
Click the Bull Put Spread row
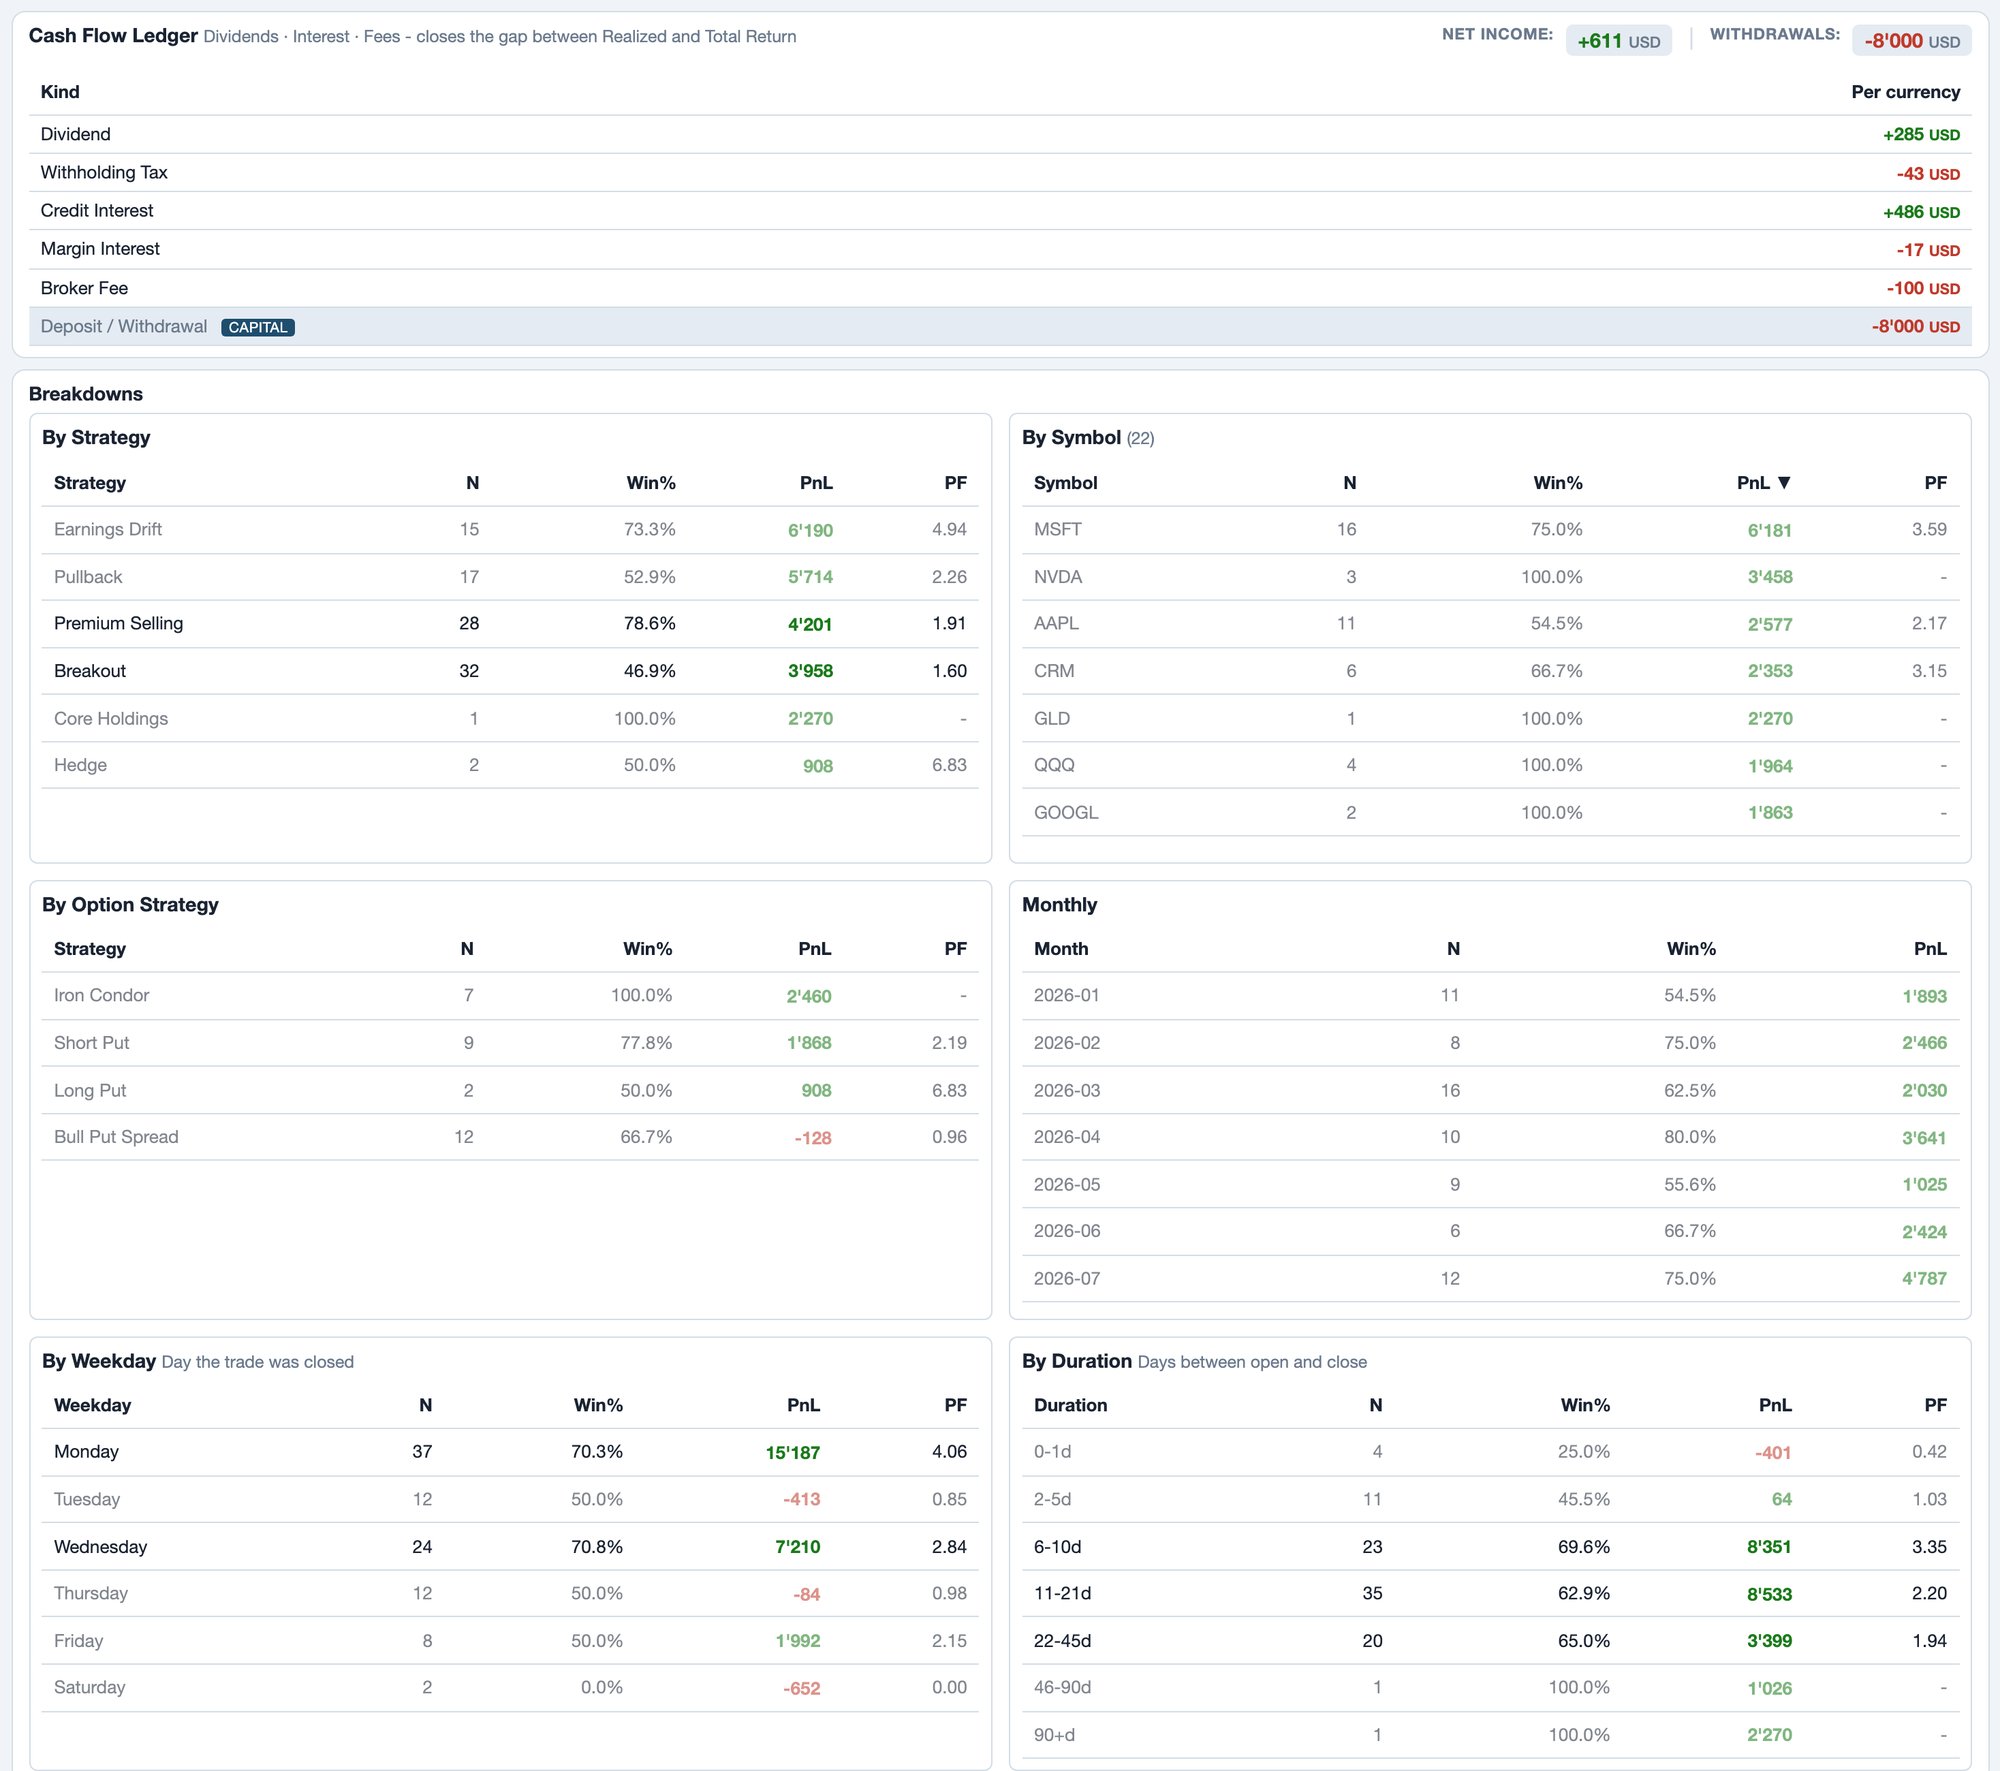click(x=510, y=1137)
